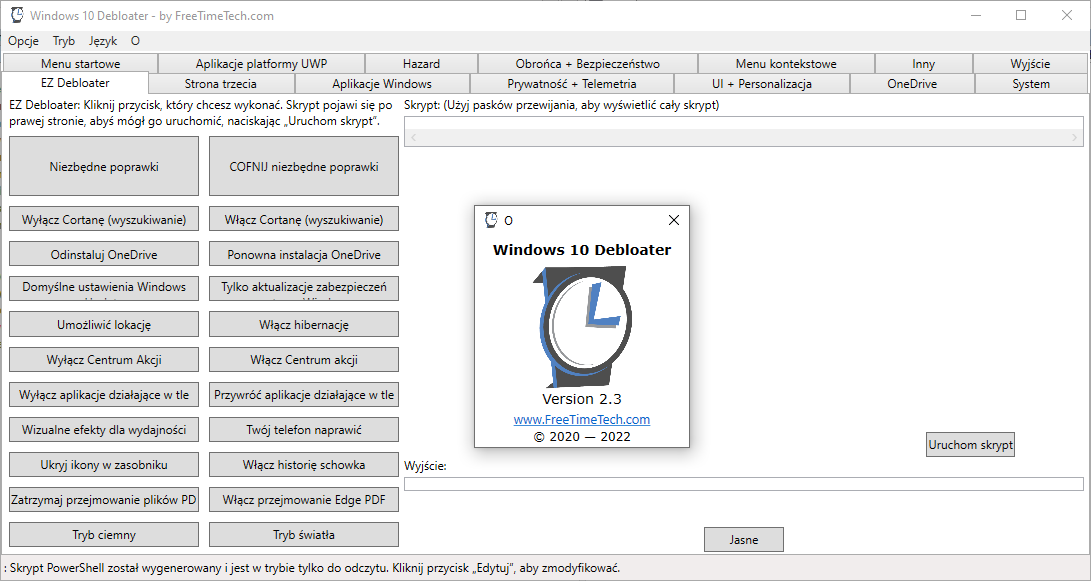Select the EZ Debloater tab

(x=75, y=83)
